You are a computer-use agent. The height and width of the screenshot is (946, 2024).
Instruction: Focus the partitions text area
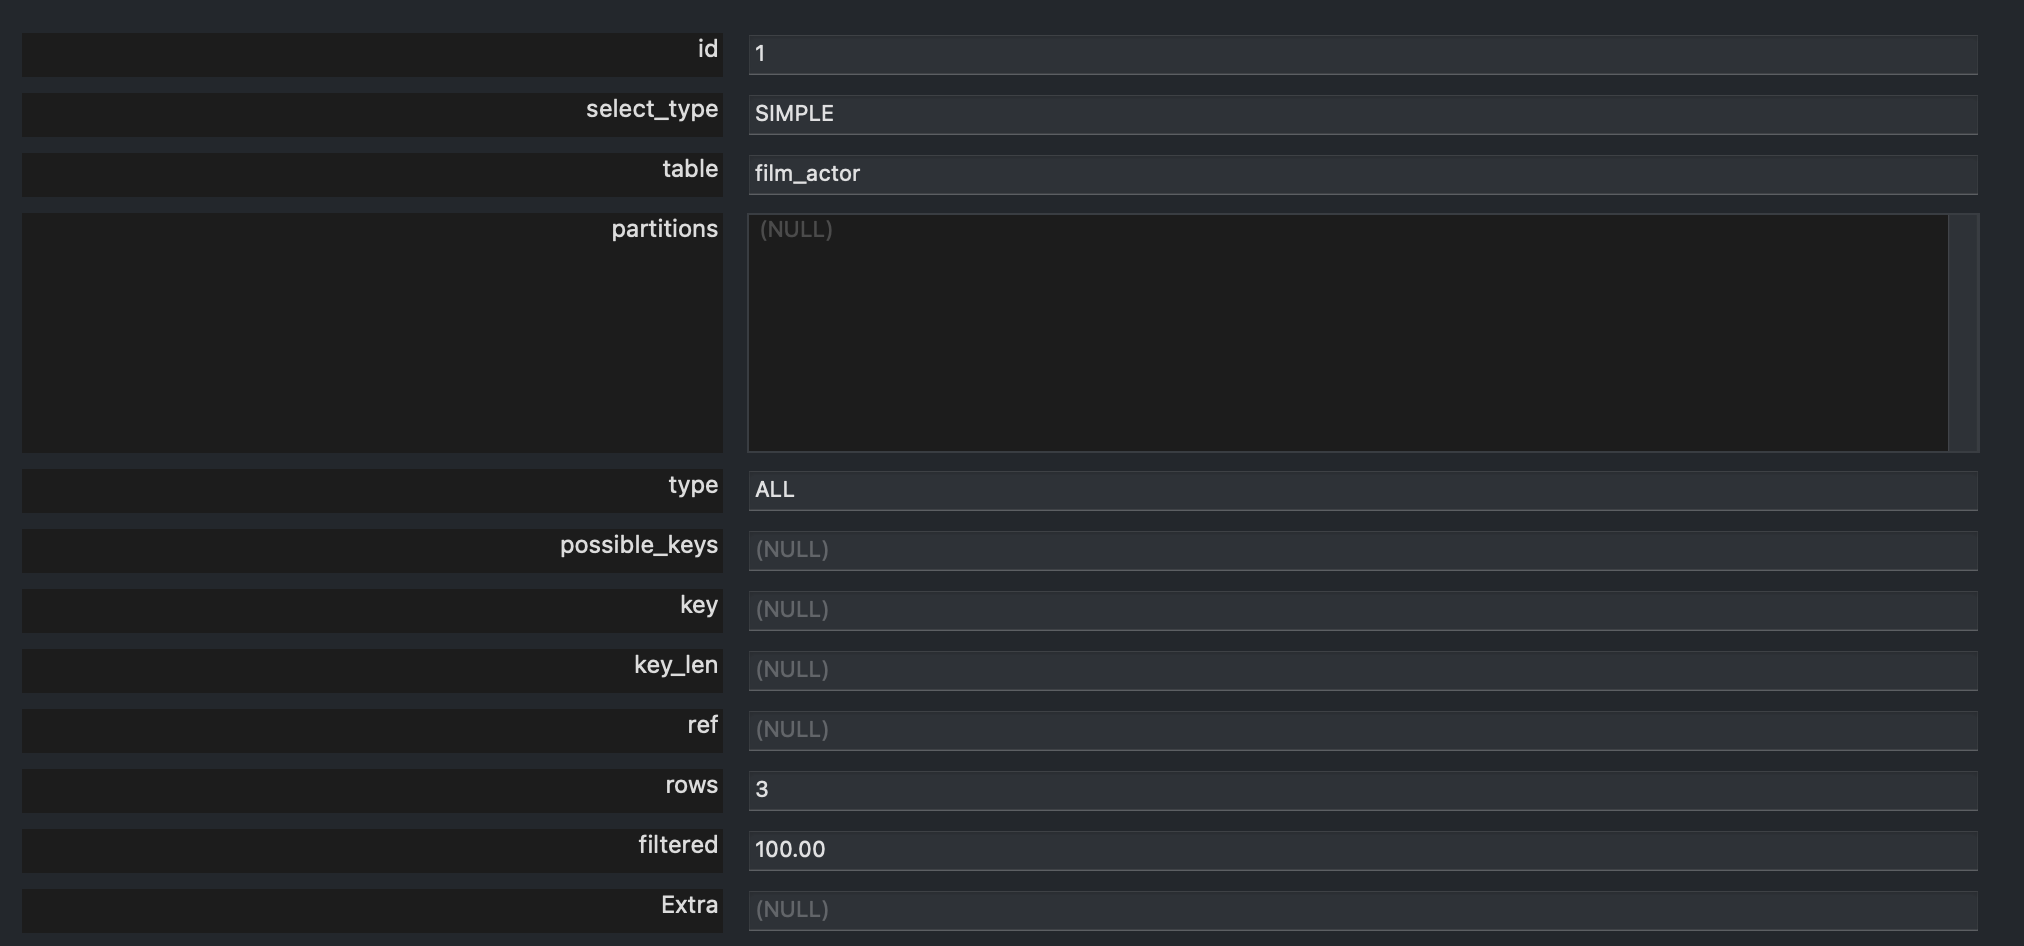point(1348,333)
